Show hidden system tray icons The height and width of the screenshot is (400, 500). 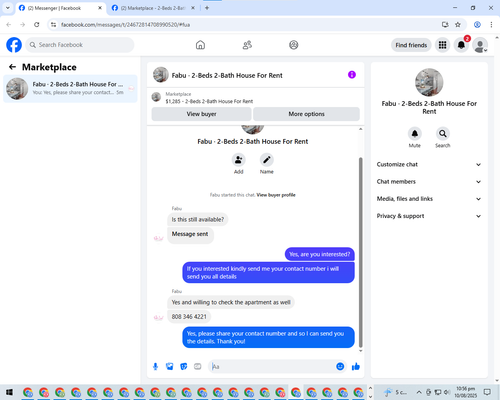point(419,392)
